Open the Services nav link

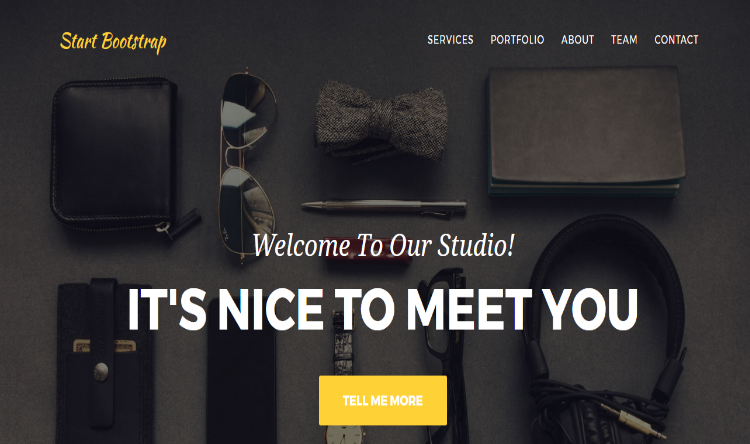450,40
